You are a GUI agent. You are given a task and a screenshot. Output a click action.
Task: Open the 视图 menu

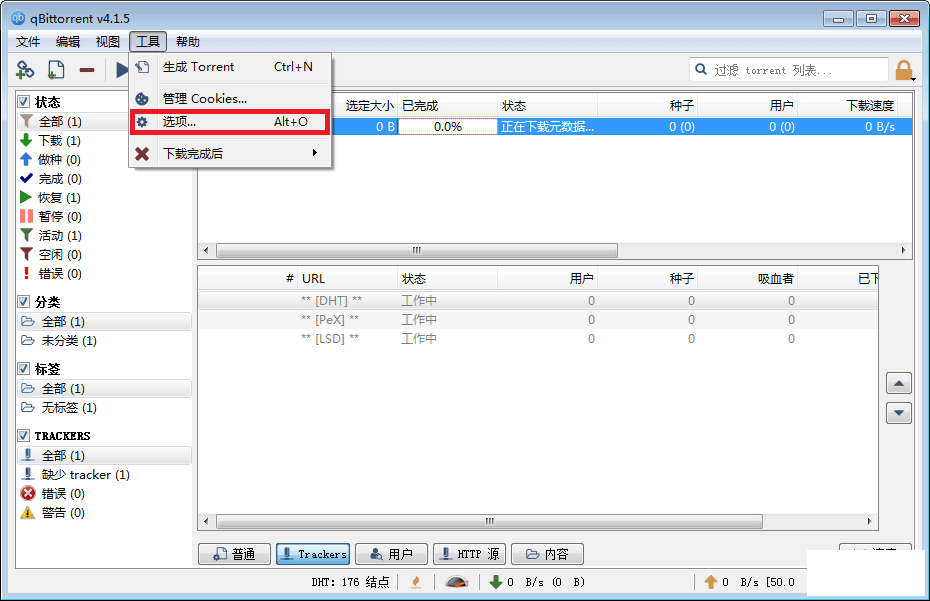coord(107,42)
